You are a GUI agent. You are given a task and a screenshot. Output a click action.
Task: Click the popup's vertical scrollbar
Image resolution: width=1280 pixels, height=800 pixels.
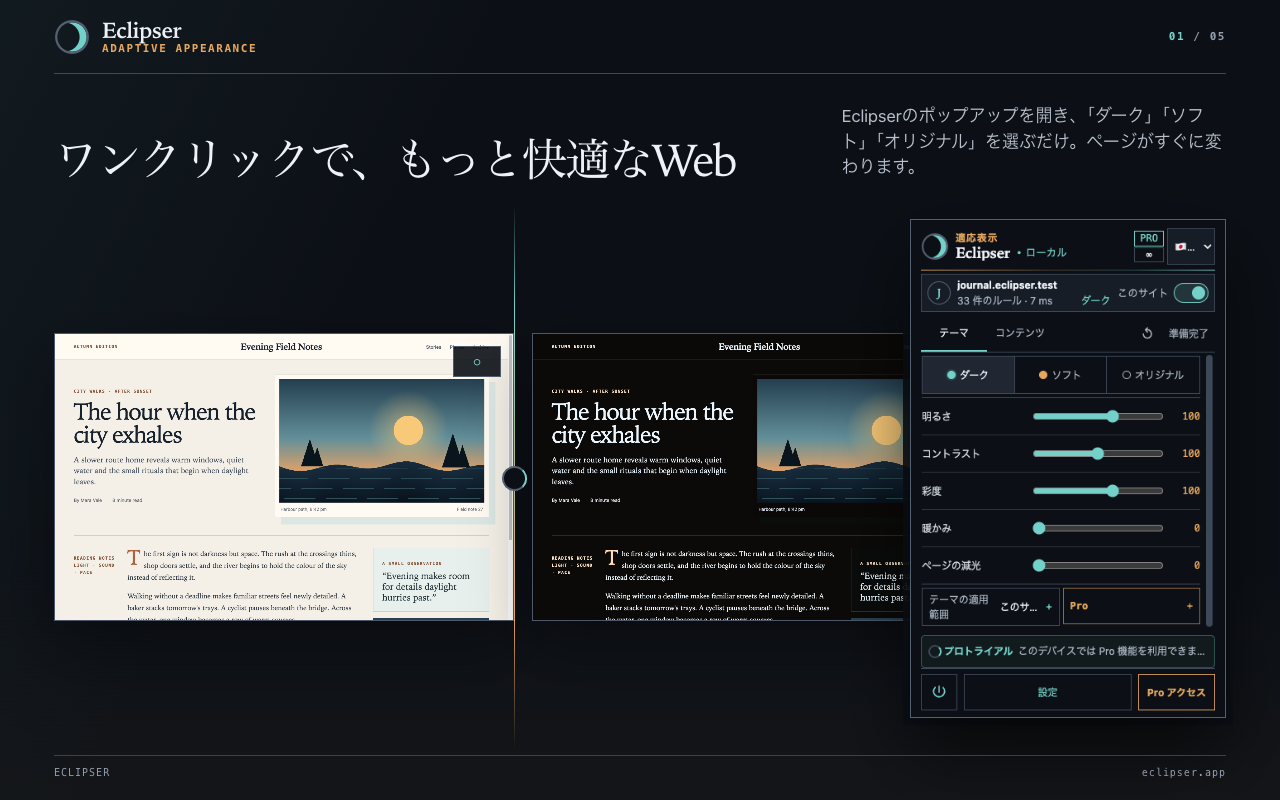1209,490
